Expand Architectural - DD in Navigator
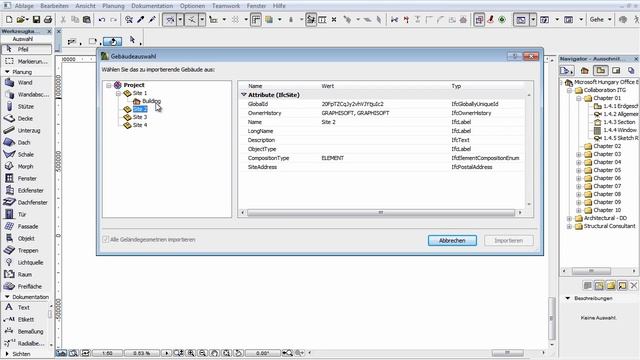The image size is (640, 360). point(569,218)
